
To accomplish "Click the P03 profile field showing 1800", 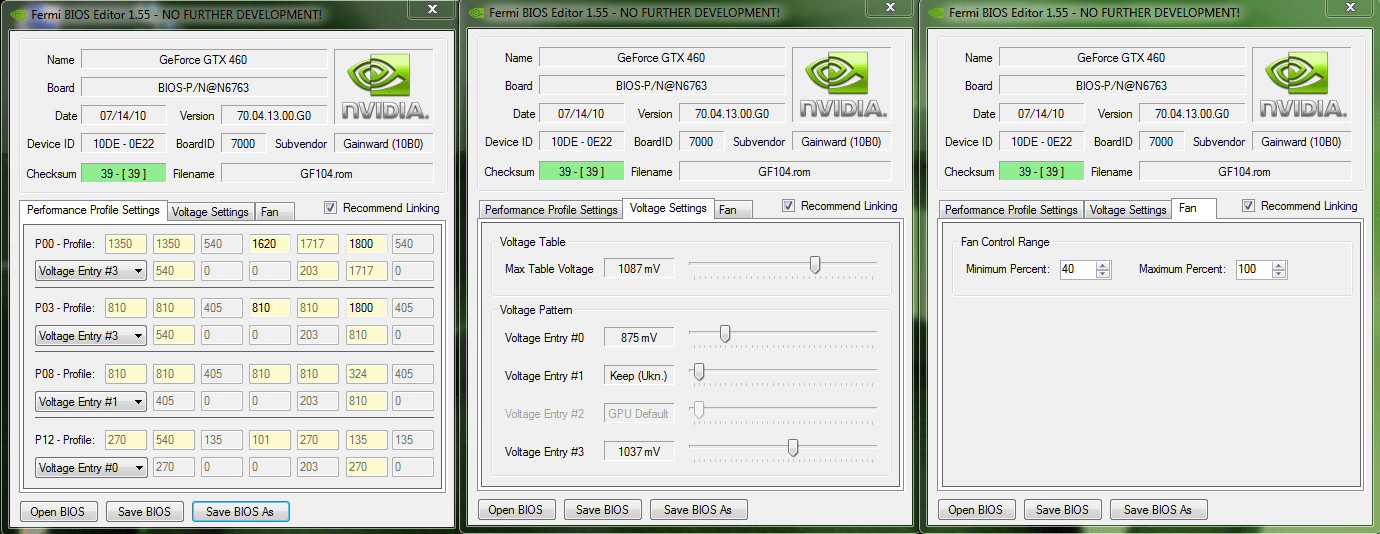I will tap(367, 309).
